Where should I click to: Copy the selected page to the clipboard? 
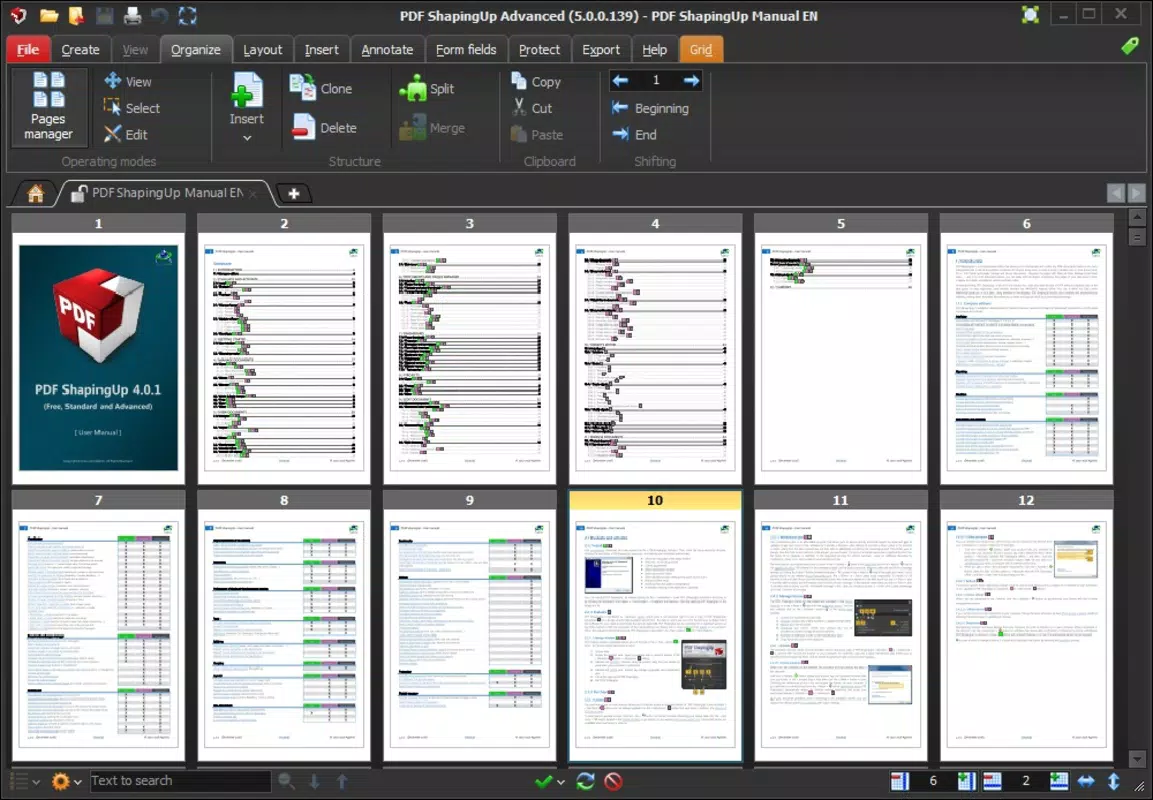536,82
